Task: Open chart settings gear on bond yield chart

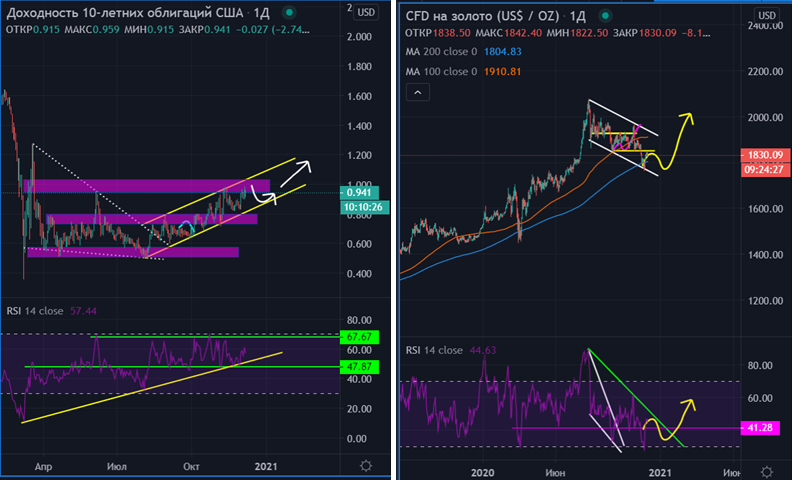Action: [366, 466]
